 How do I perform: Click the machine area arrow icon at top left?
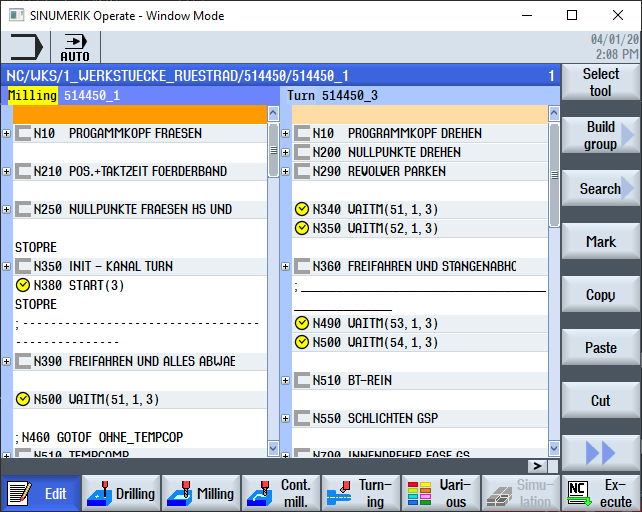(26, 48)
